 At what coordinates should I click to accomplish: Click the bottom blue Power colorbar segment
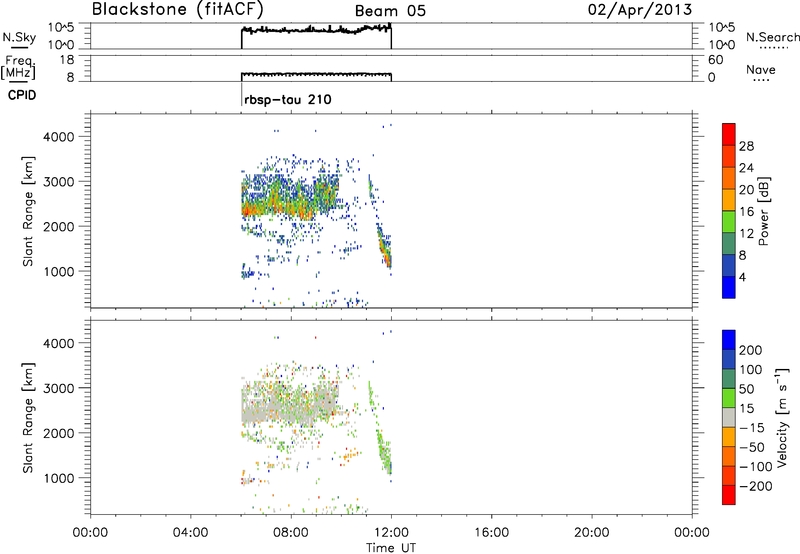coord(729,287)
